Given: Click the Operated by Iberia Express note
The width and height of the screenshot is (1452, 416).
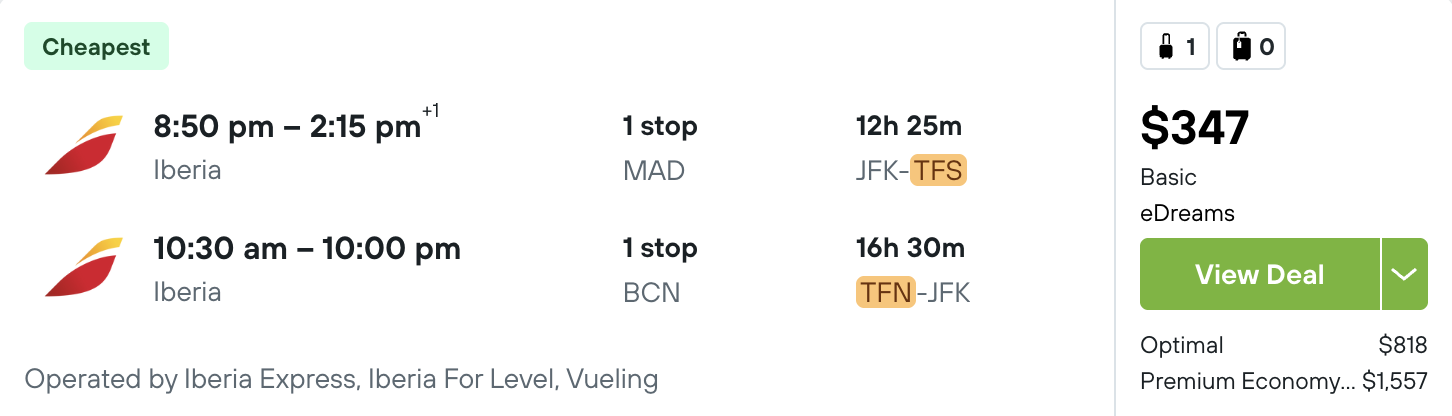Looking at the screenshot, I should 341,380.
